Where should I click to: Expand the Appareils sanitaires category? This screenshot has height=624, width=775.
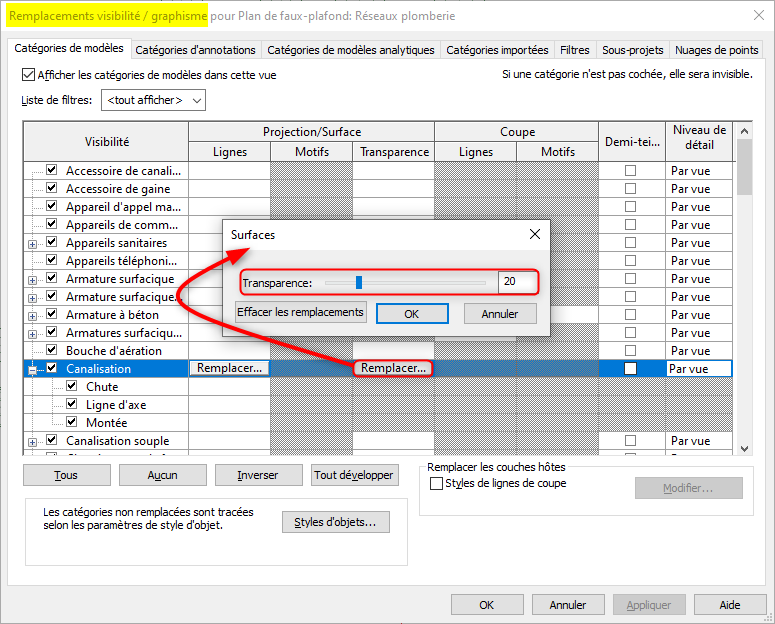tap(33, 243)
